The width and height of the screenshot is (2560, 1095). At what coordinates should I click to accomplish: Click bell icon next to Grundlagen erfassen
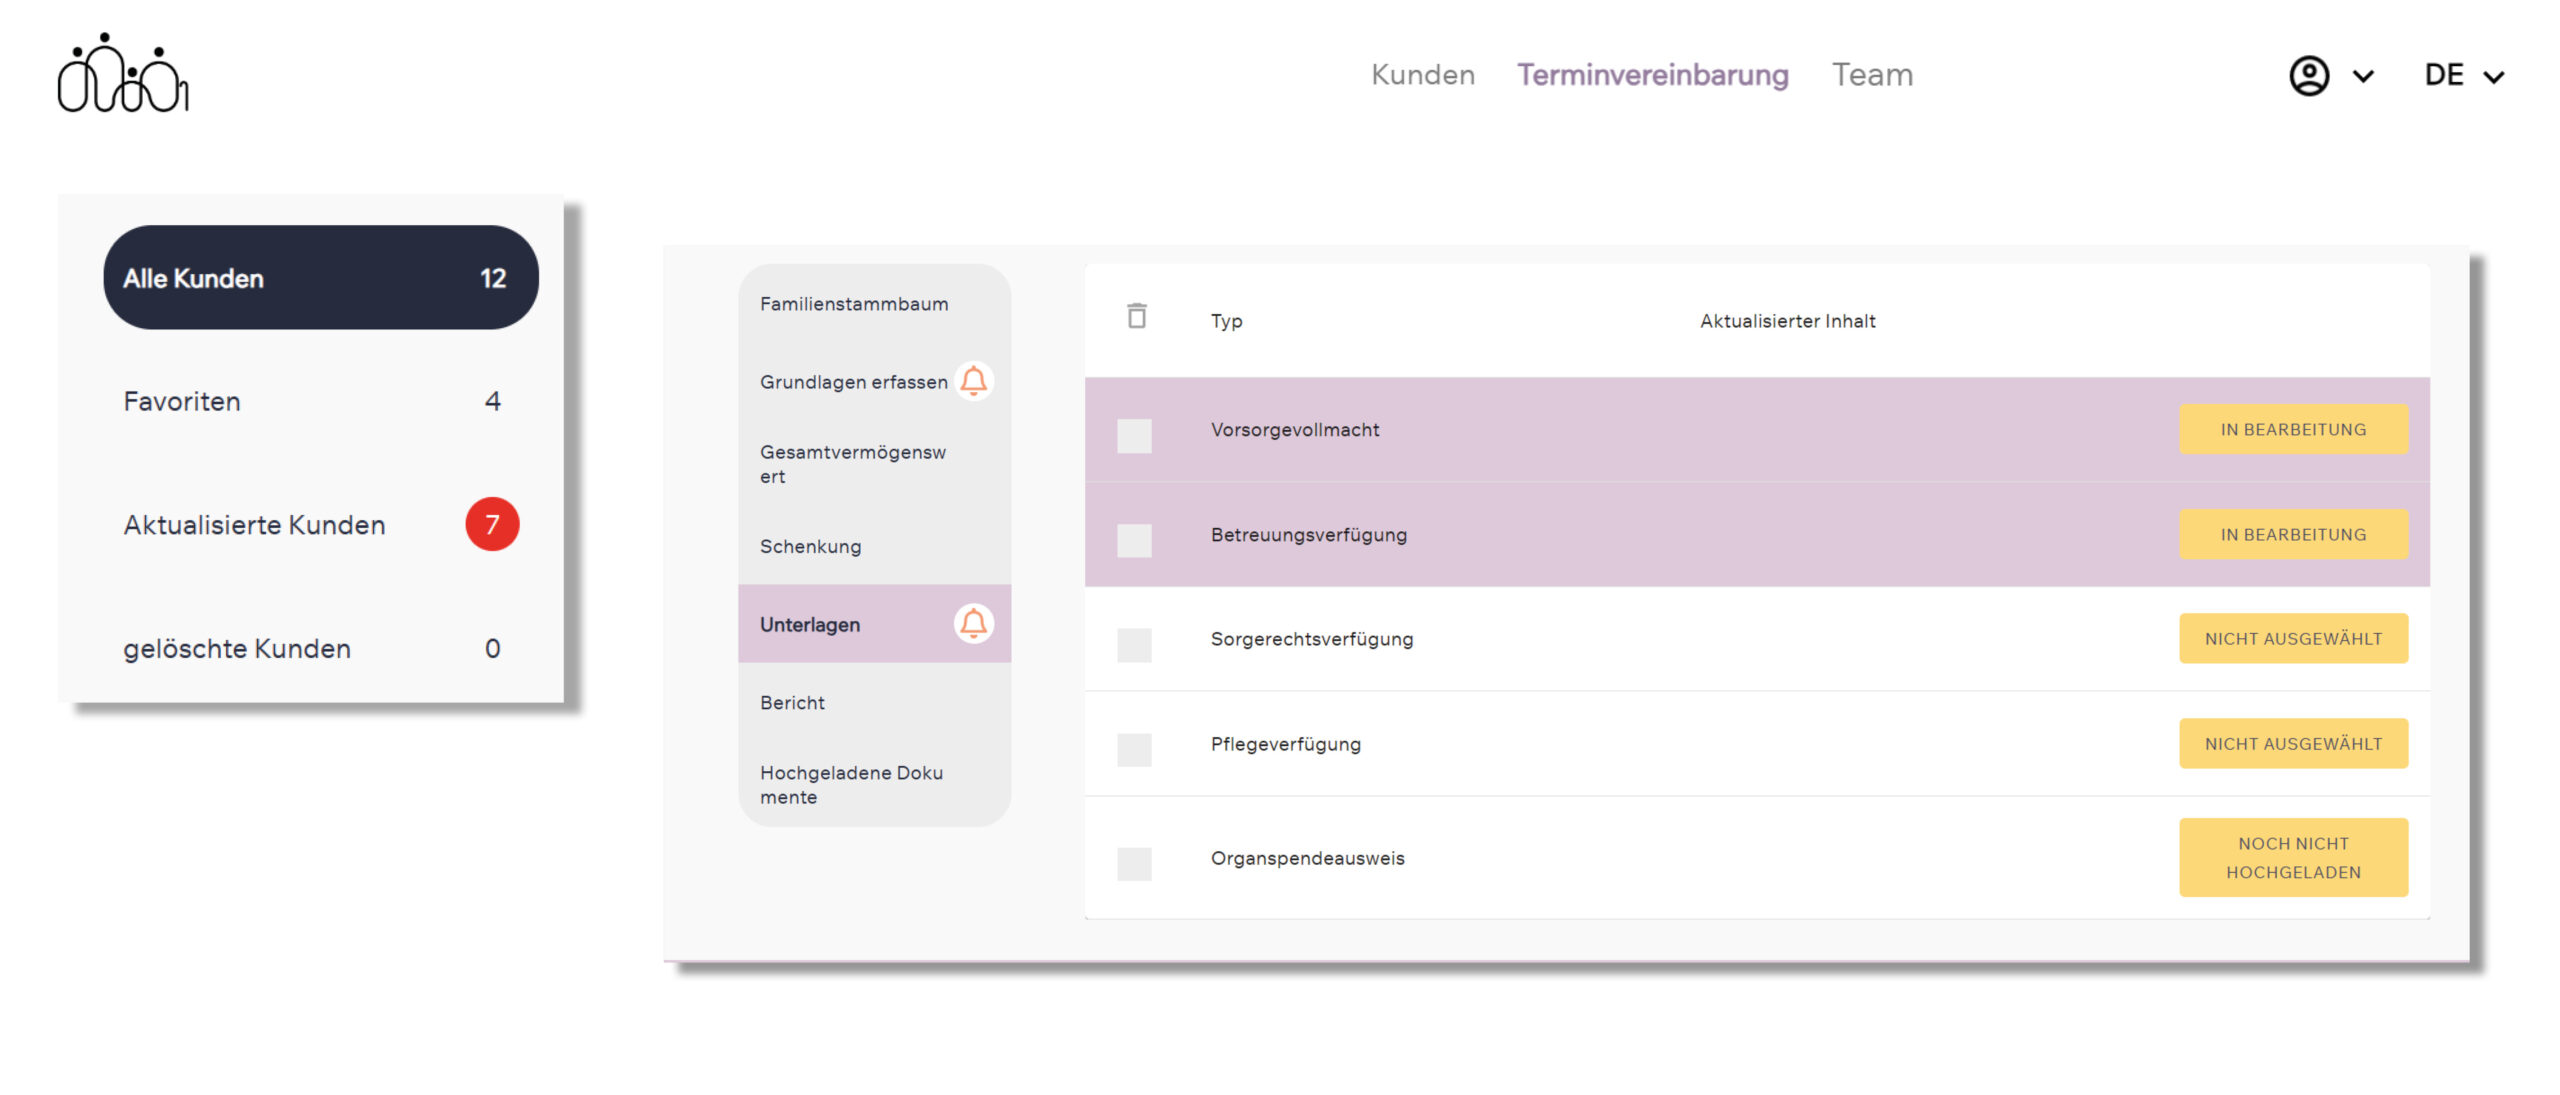(973, 381)
